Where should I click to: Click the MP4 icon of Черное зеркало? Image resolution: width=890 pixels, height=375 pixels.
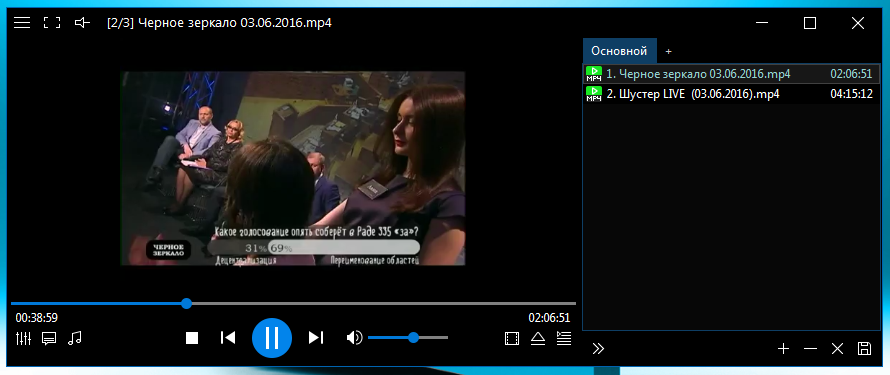tap(594, 74)
